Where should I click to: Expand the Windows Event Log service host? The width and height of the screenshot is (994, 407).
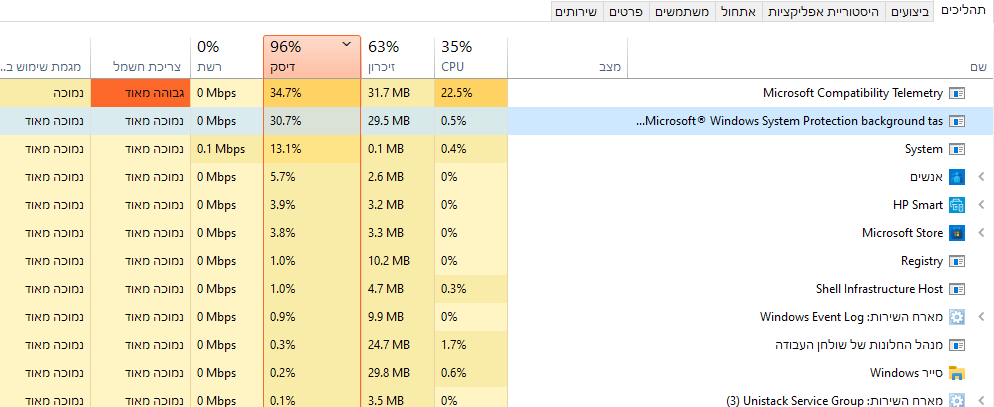tap(981, 317)
